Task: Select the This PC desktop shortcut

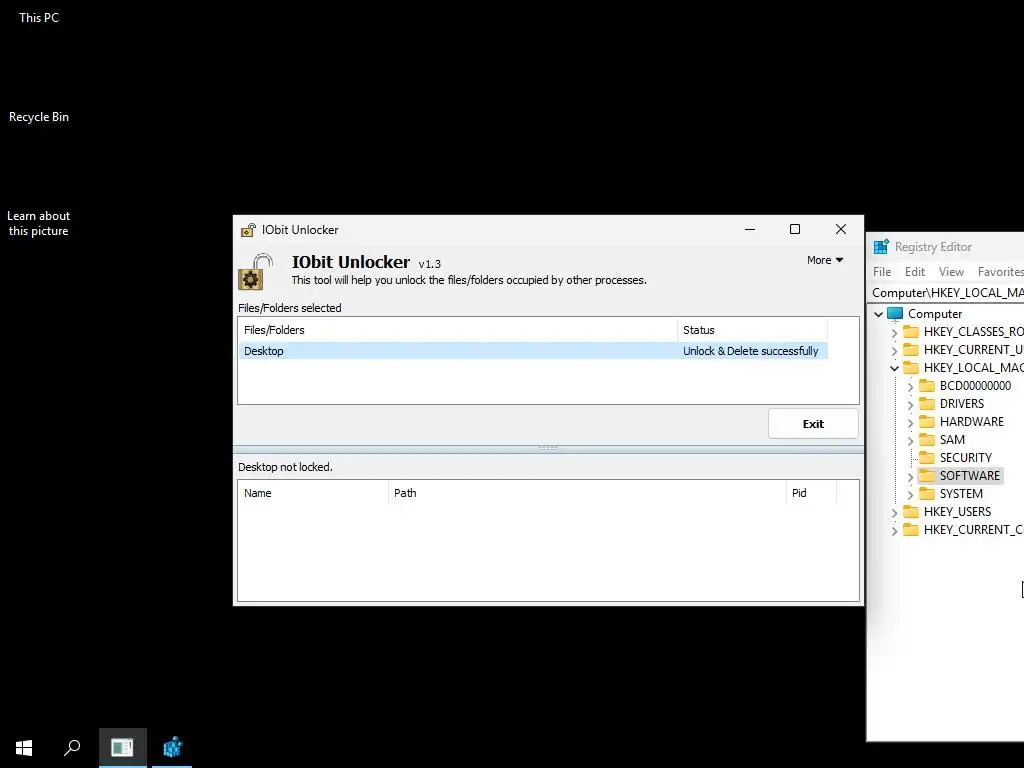Action: [x=39, y=18]
